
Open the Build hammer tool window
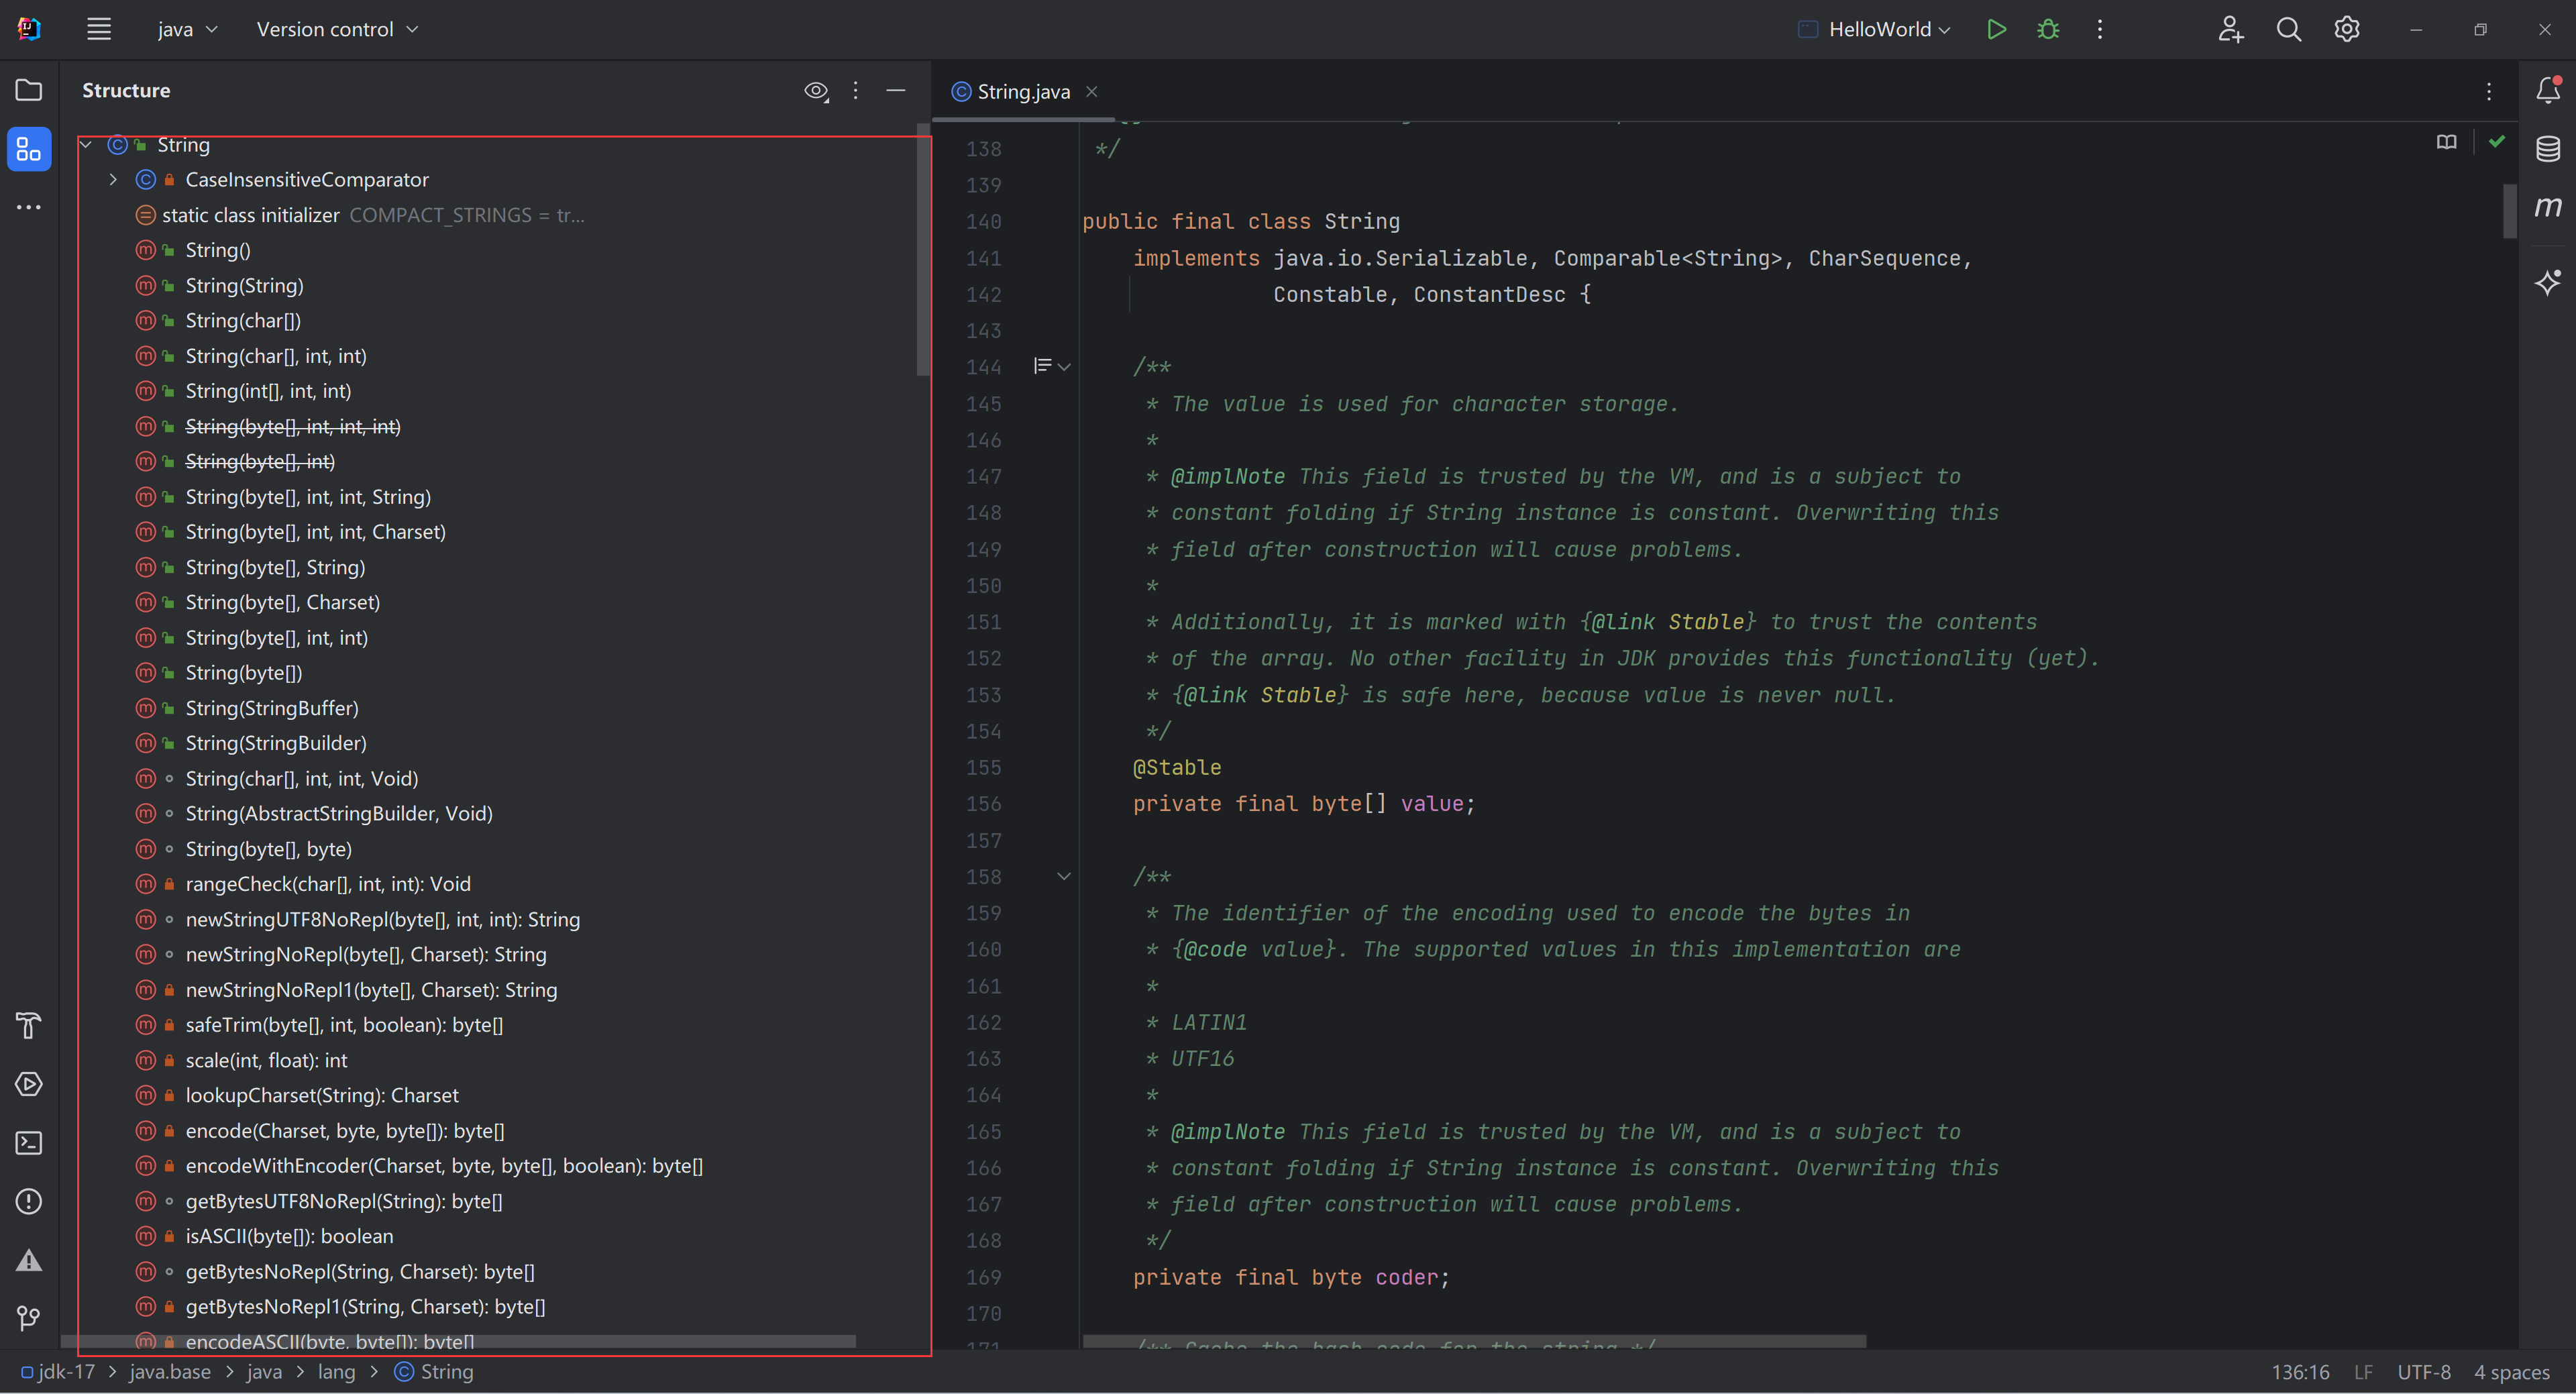[29, 1025]
